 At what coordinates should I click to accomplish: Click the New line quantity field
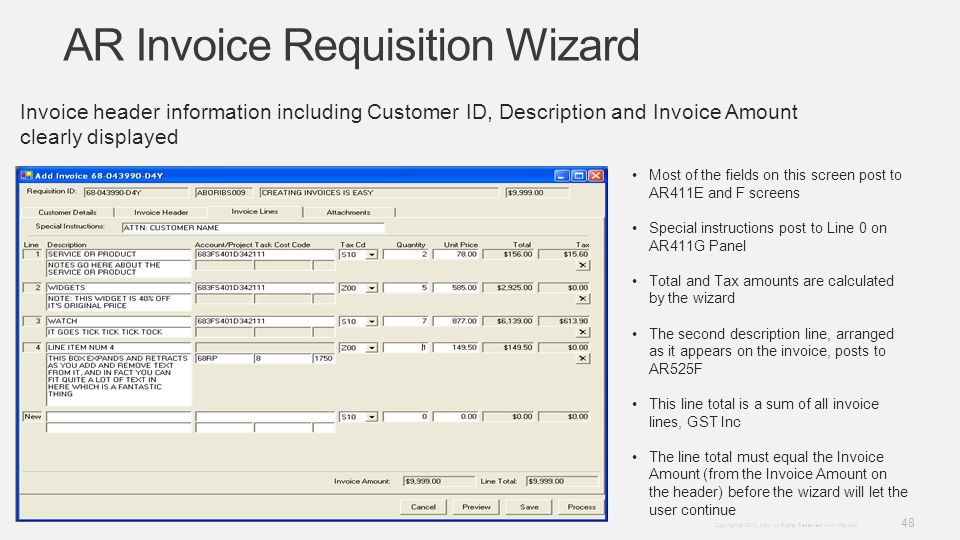pos(406,416)
